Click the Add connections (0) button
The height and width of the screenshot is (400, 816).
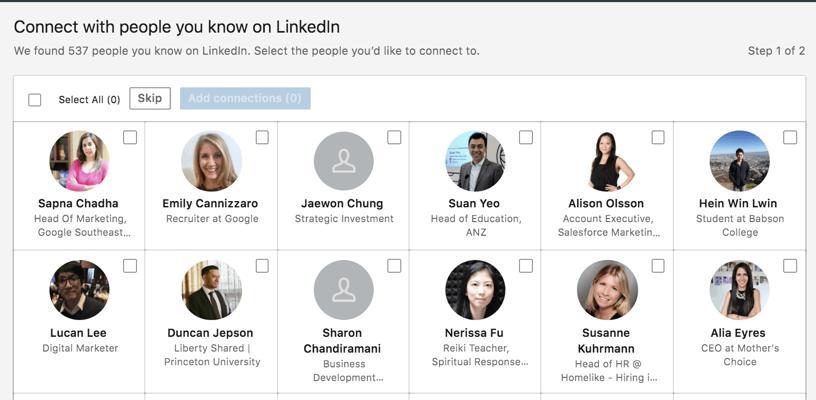click(x=245, y=98)
